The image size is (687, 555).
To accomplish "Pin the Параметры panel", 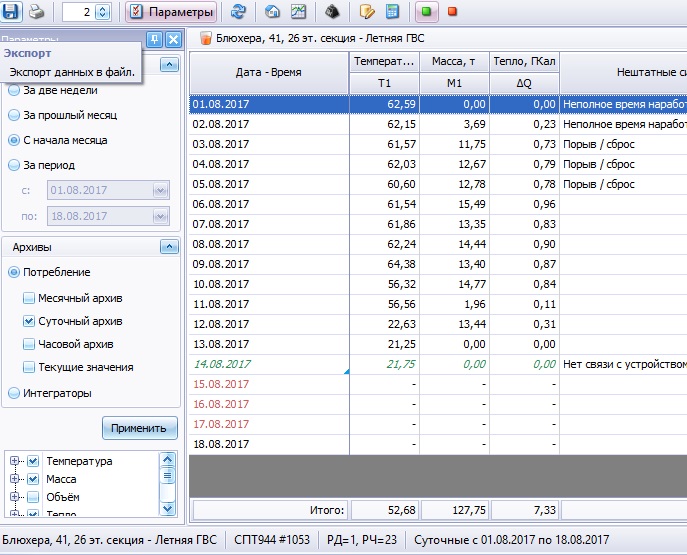I will point(154,39).
